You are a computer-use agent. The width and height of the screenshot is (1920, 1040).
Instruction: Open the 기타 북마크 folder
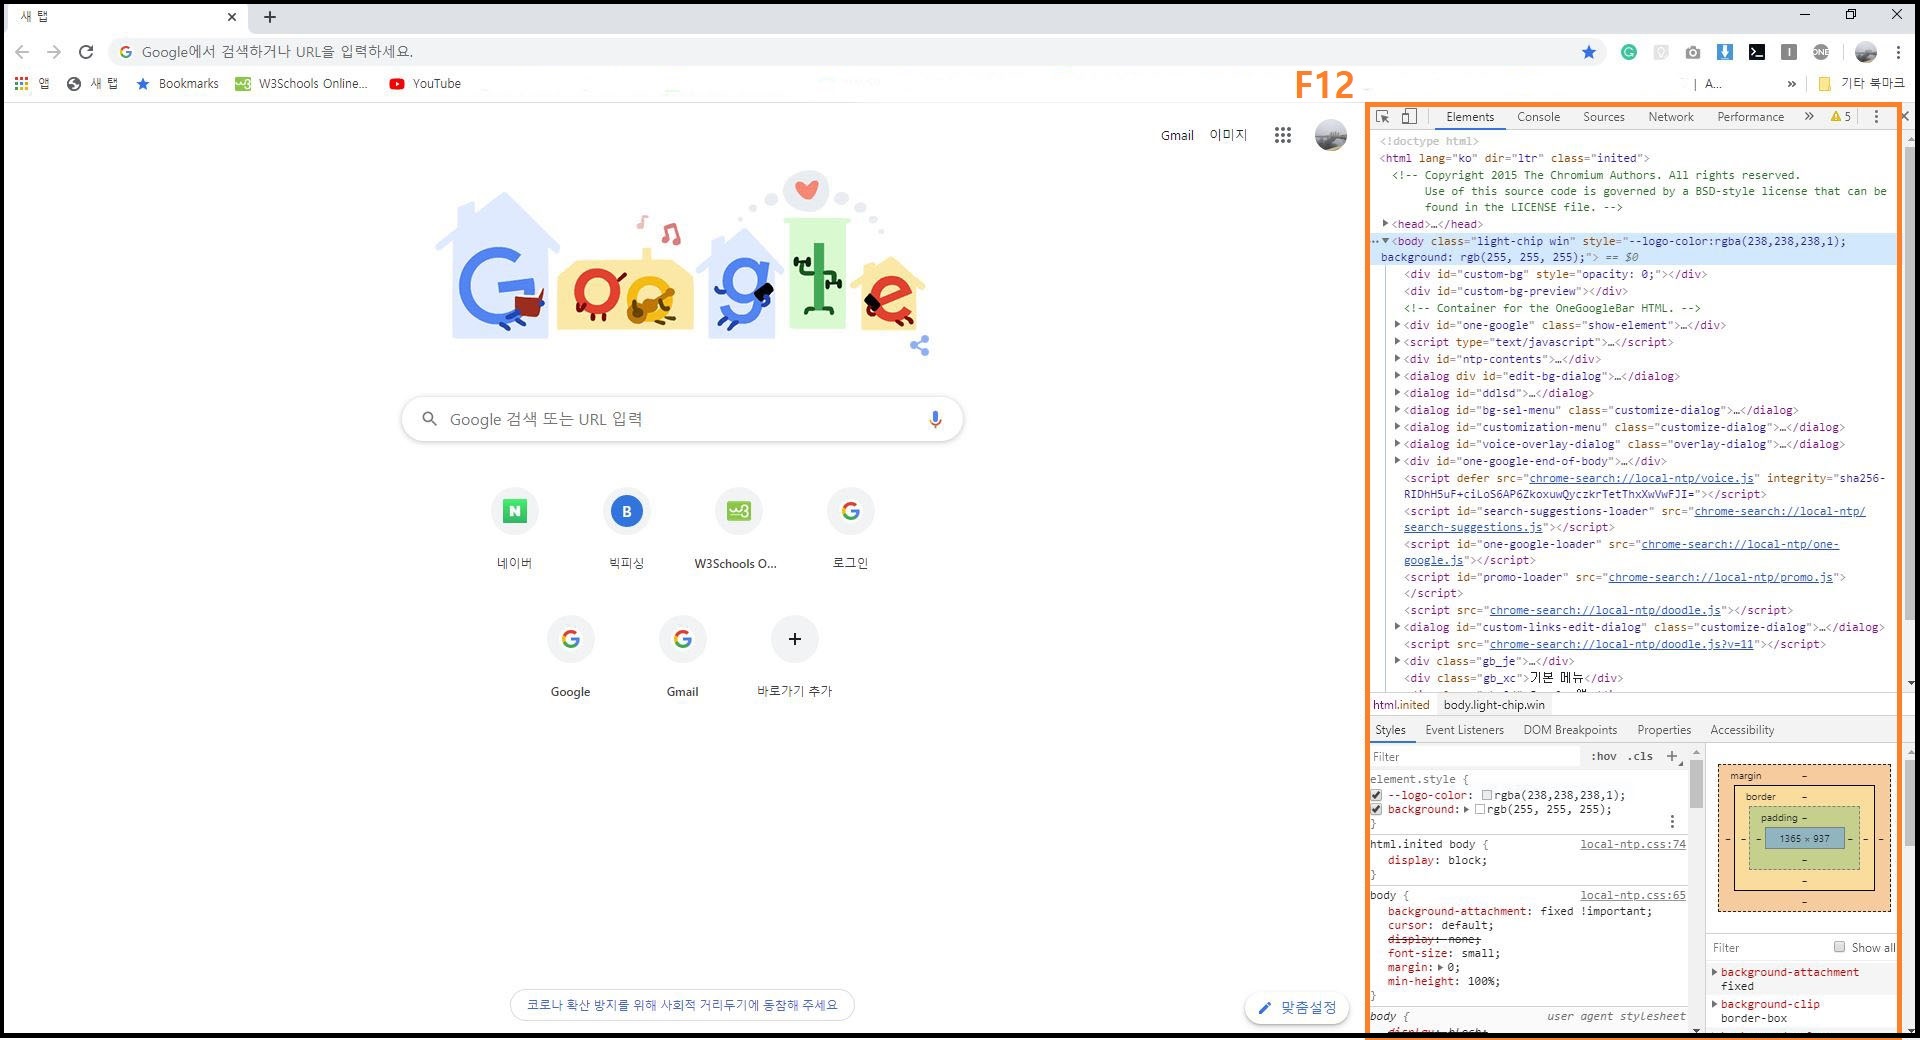[1861, 84]
